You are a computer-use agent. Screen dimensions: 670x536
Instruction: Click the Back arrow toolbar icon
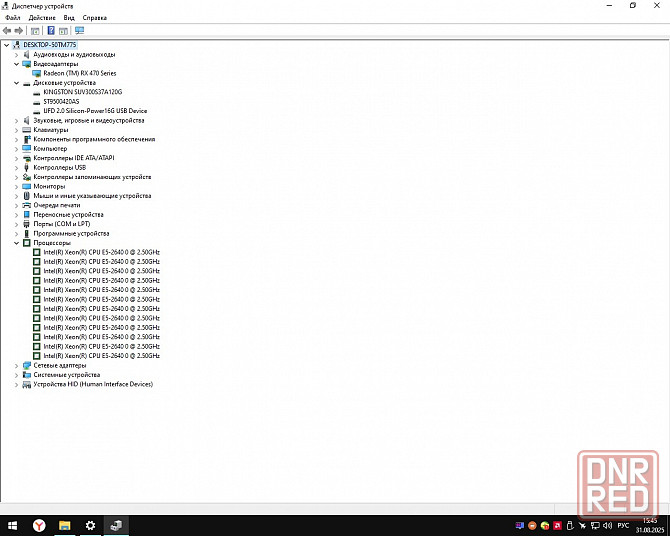click(7, 31)
